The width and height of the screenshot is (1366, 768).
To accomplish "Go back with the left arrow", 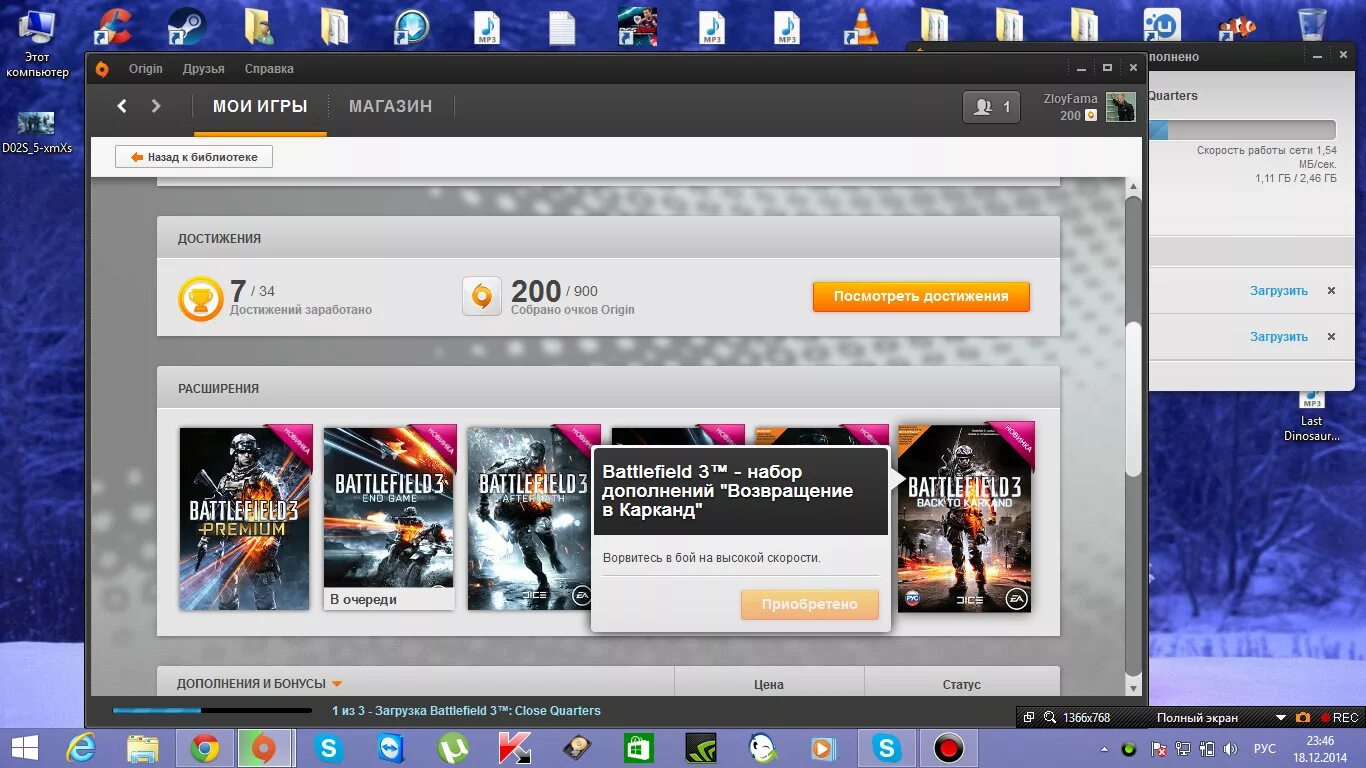I will pos(122,106).
